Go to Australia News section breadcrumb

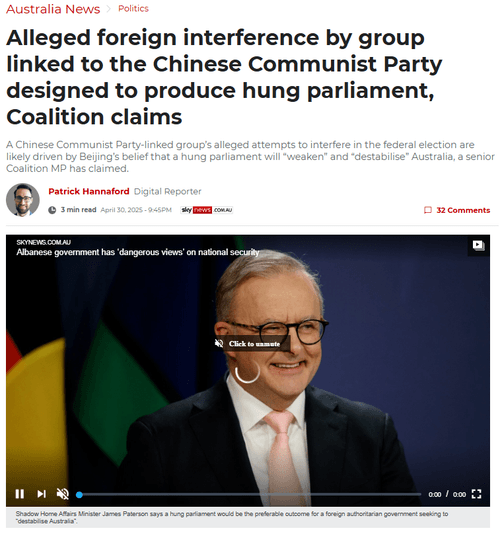[x=53, y=9]
